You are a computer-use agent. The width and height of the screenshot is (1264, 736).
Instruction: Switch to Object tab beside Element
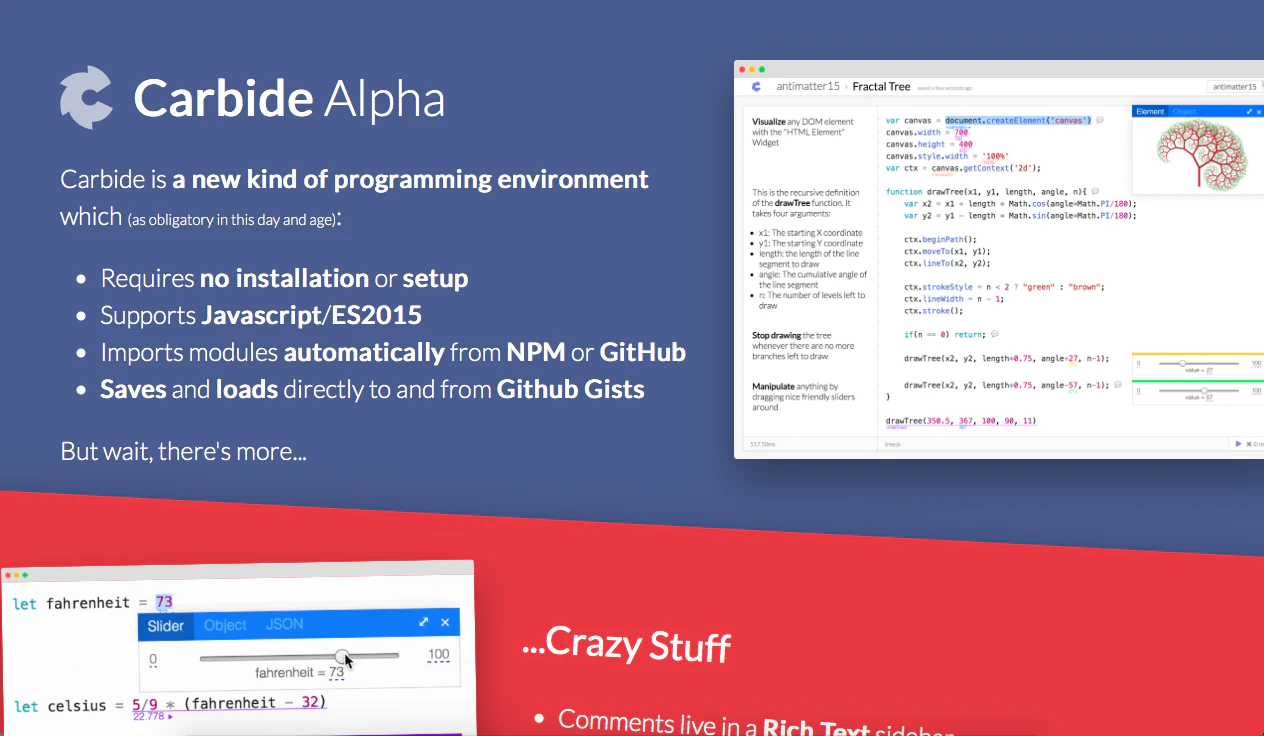(x=1184, y=112)
